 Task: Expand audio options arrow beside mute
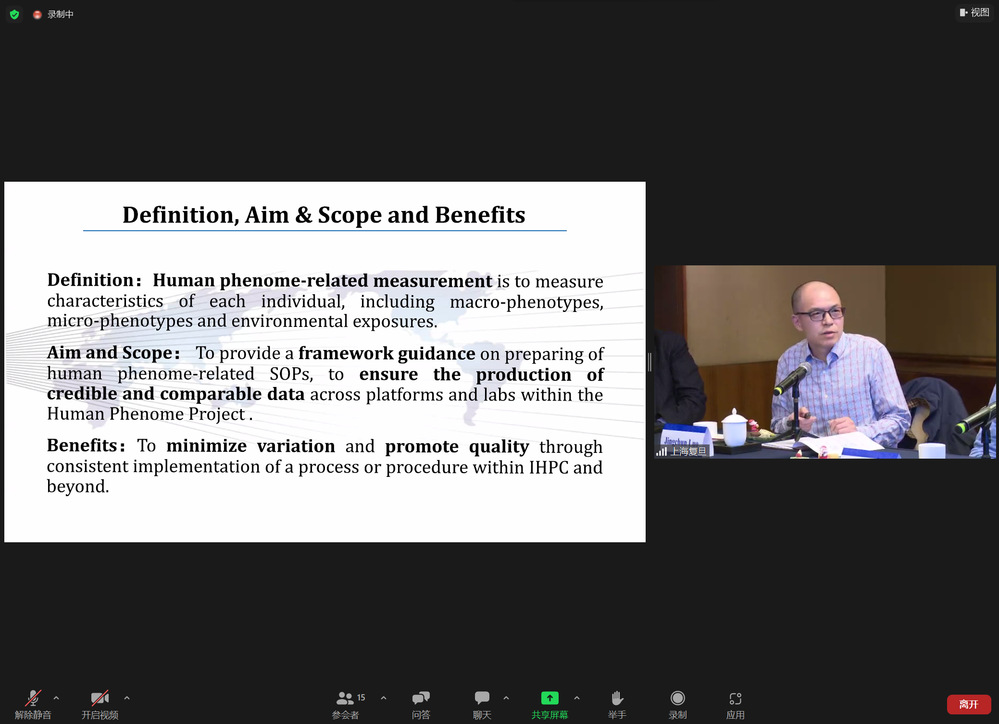(x=56, y=698)
